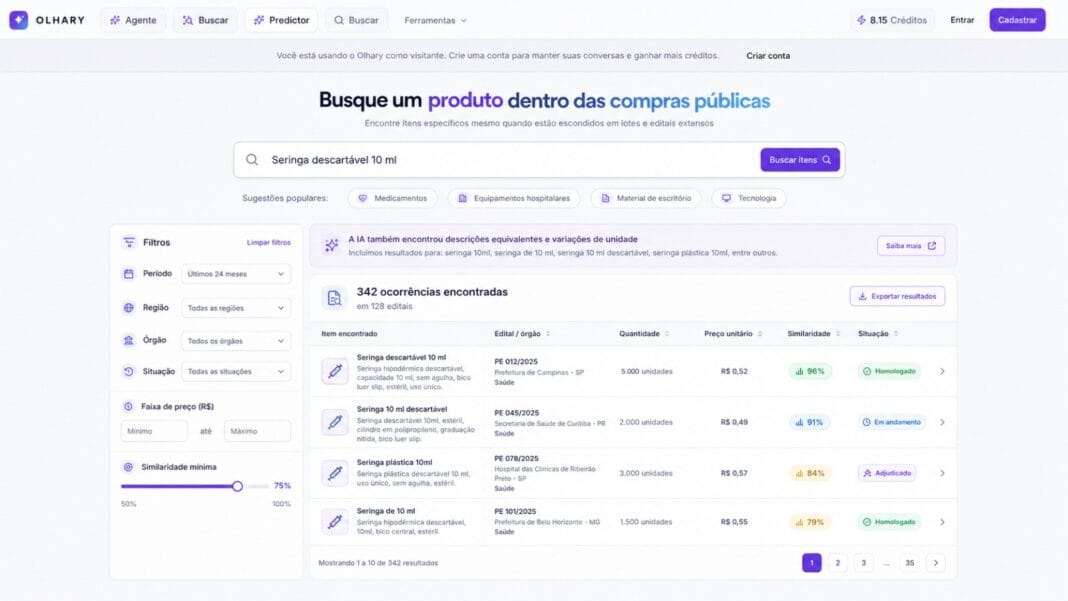Sort by Situação column
1068x601 pixels.
(878, 334)
